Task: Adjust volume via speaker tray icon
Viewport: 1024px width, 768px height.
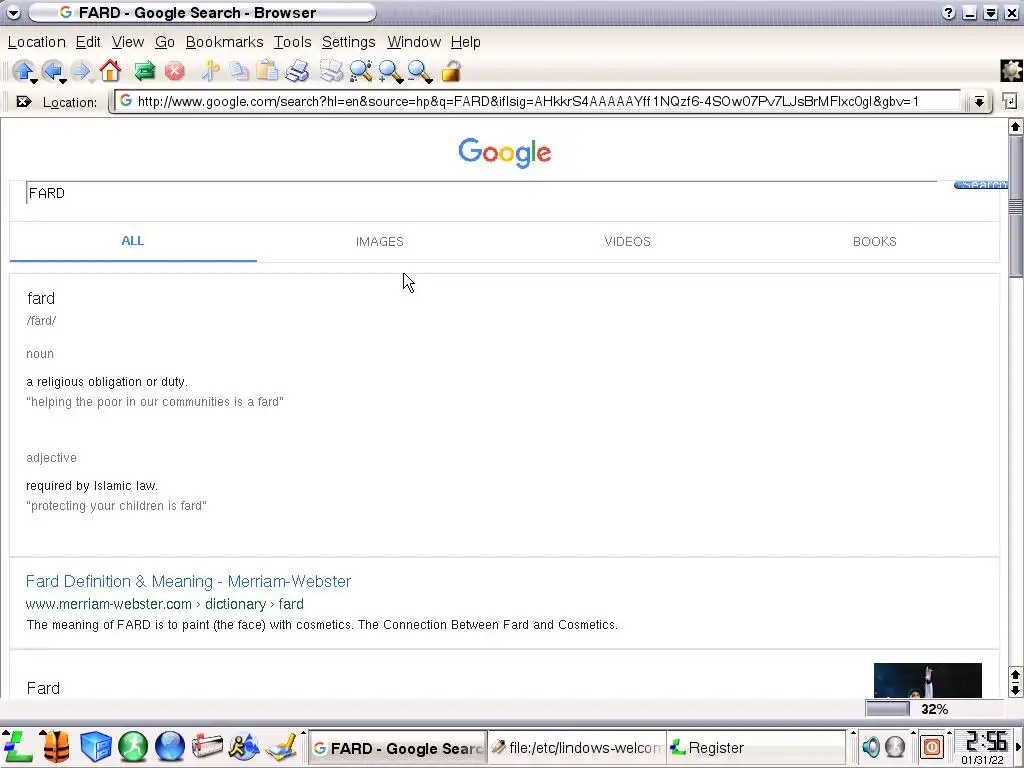Action: [x=871, y=746]
